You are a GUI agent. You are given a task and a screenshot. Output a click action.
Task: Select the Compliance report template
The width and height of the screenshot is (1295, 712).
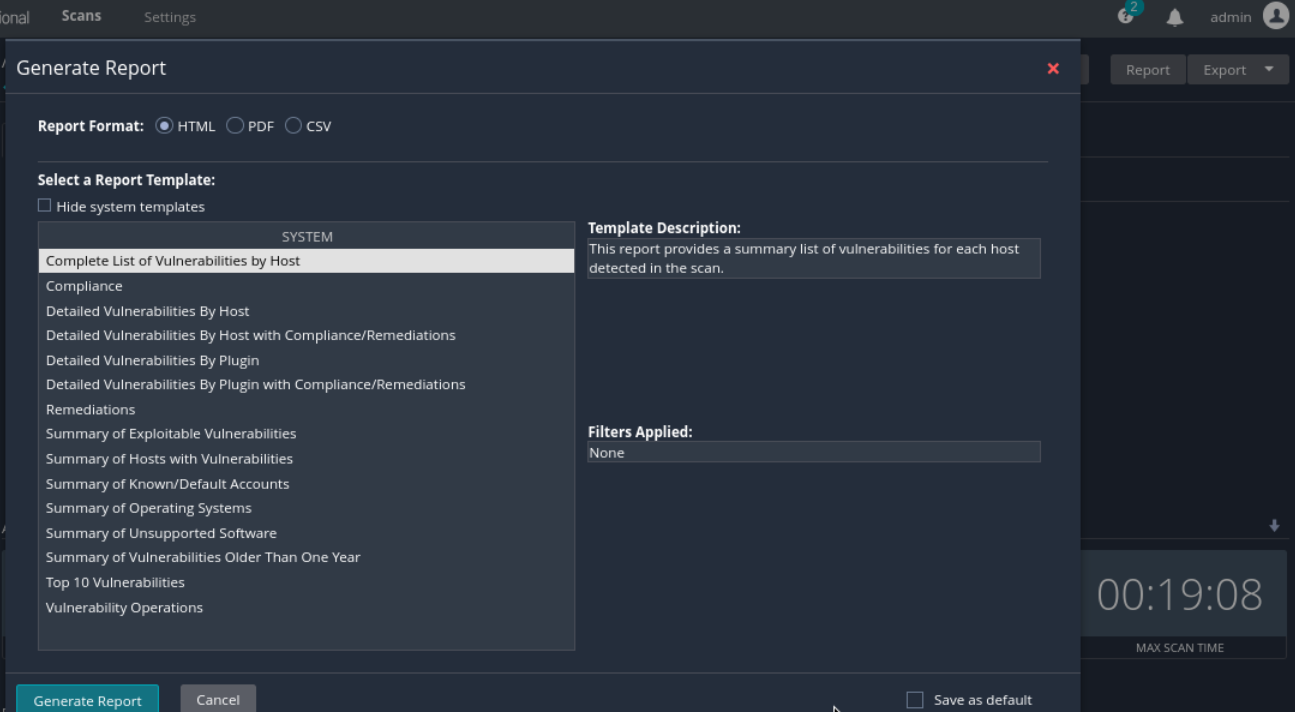pos(84,286)
